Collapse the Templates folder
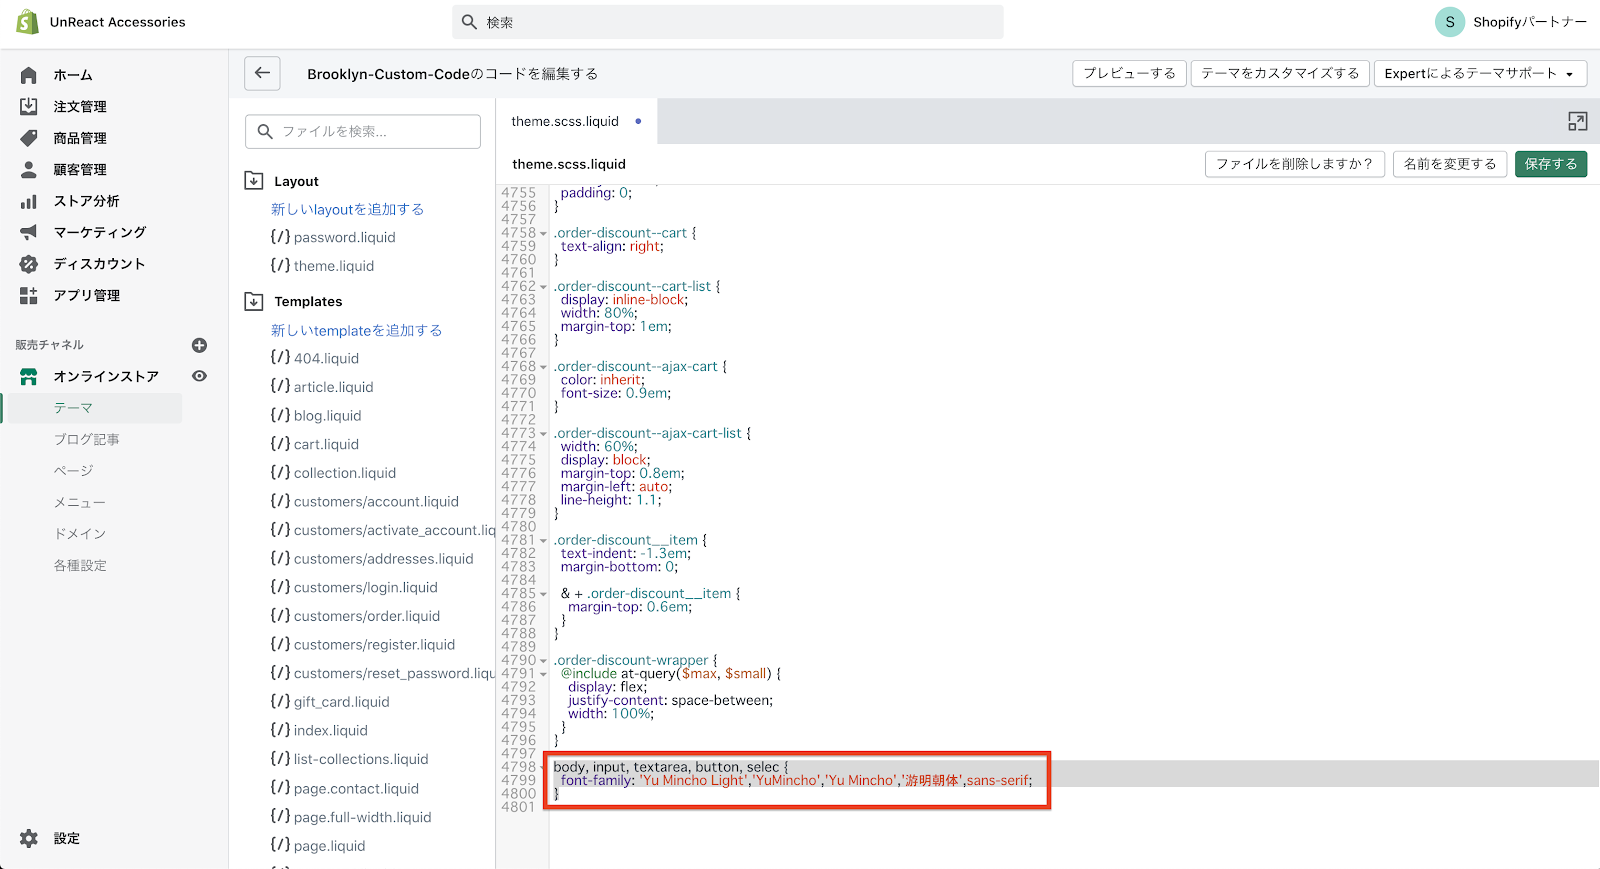Screen dimensions: 1600x869 click(x=254, y=301)
